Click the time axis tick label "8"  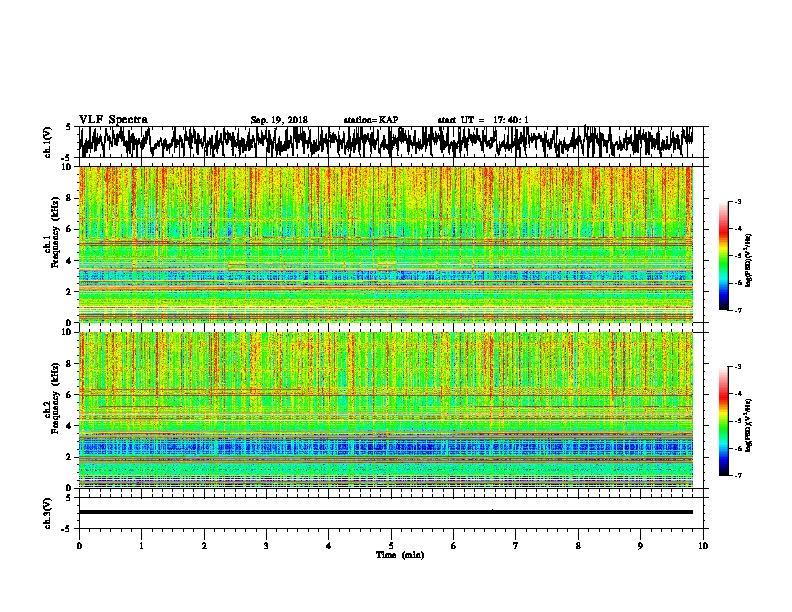[x=578, y=546]
